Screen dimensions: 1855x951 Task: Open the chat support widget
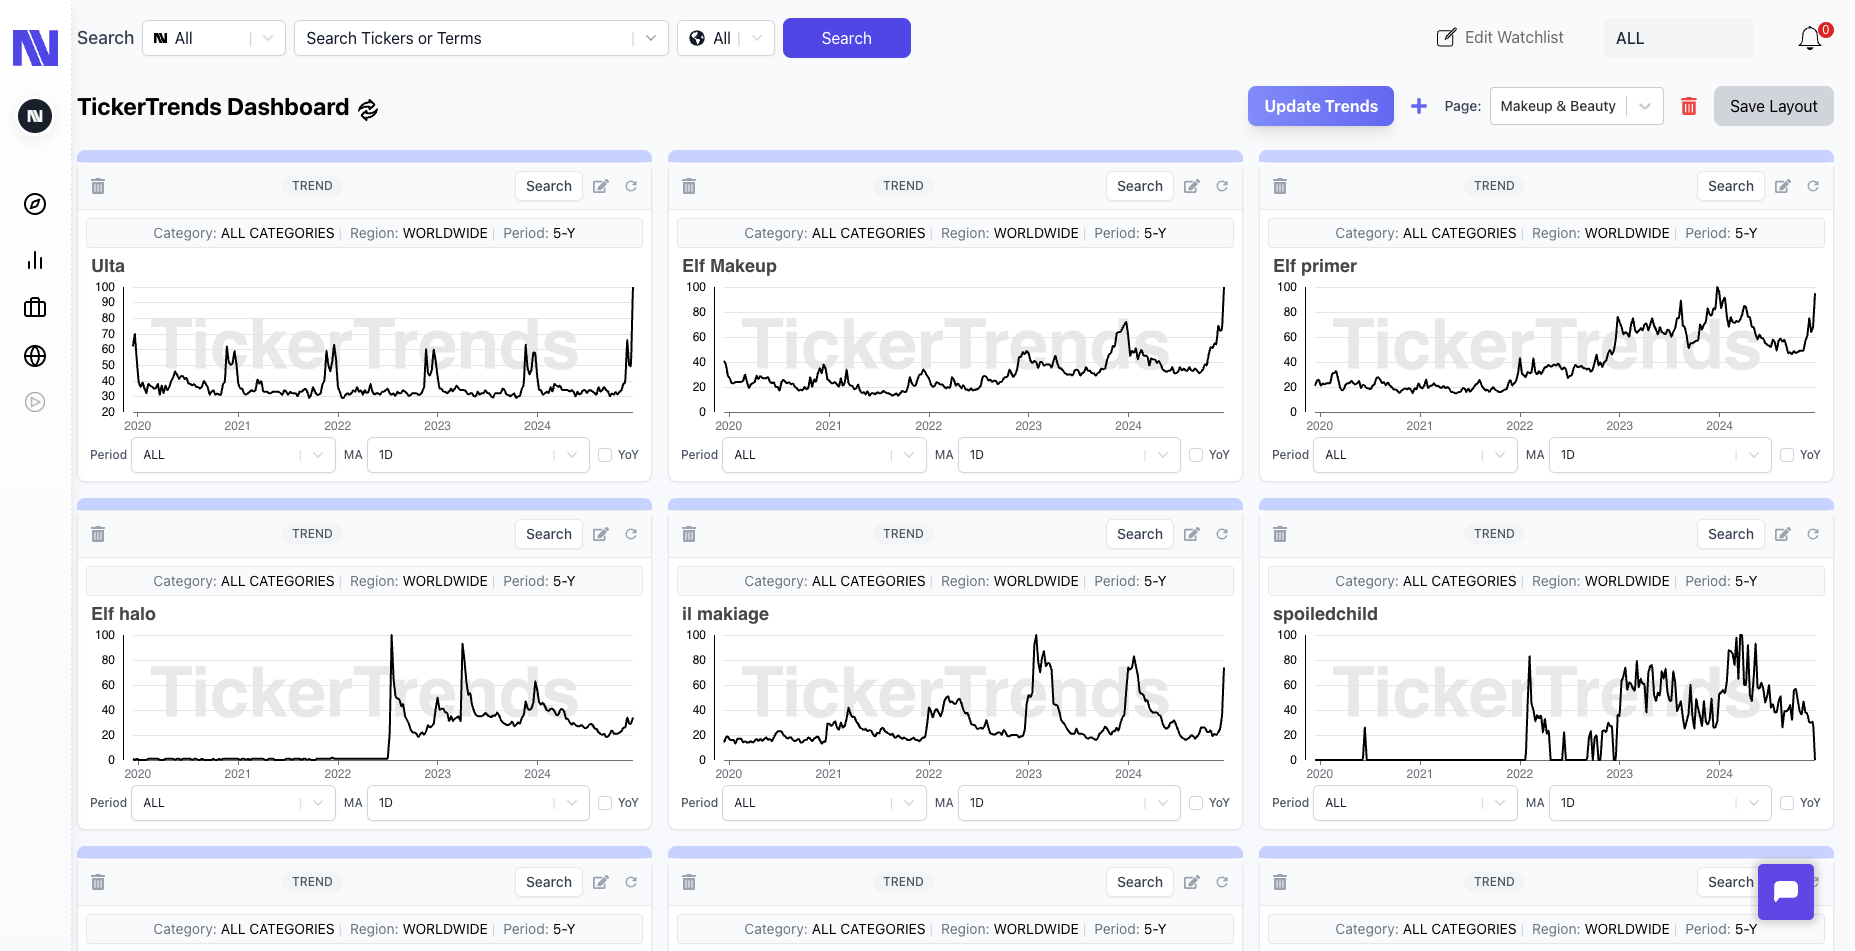(x=1785, y=891)
